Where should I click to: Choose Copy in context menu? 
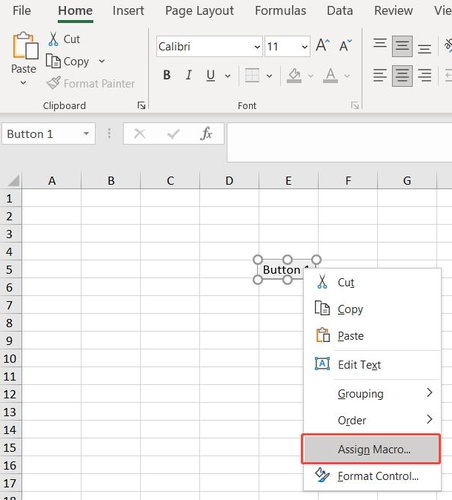pyautogui.click(x=372, y=309)
